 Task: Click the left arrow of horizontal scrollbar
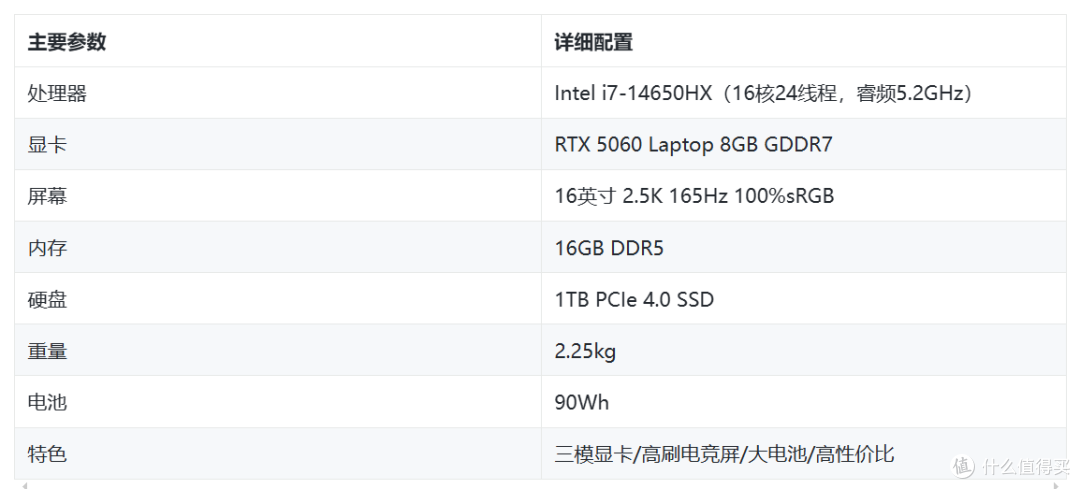24,486
